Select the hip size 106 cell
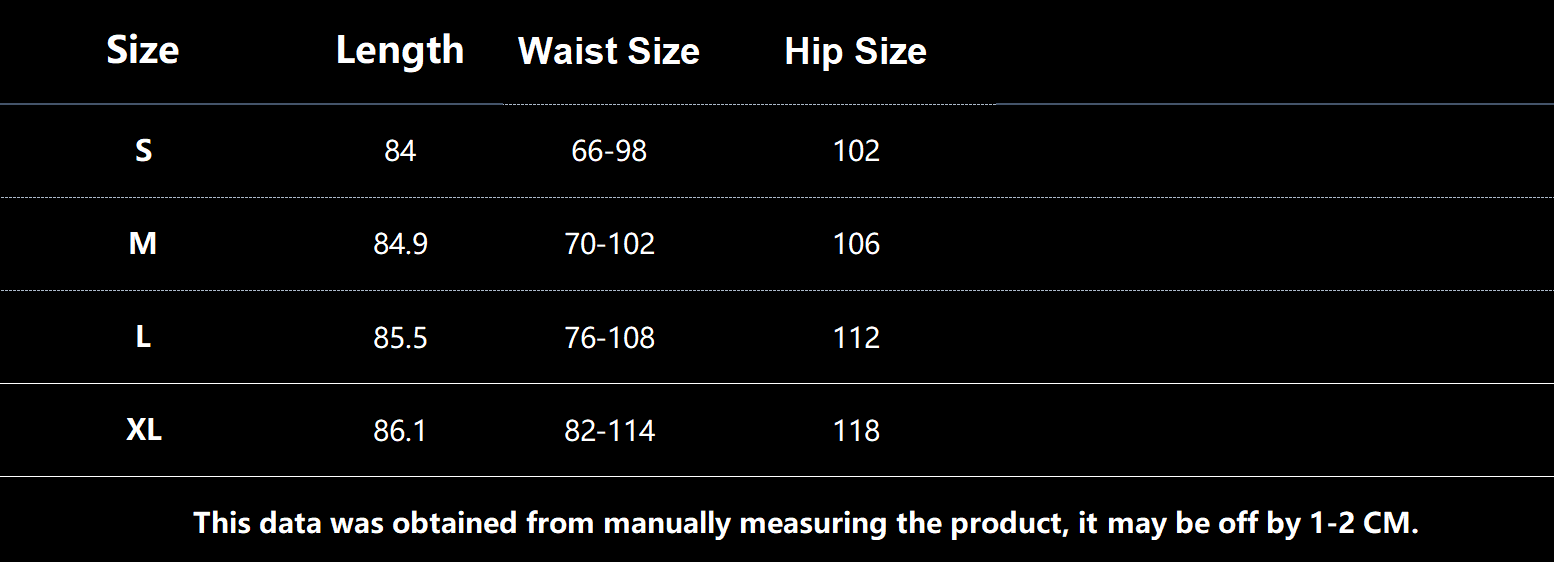 coord(856,244)
